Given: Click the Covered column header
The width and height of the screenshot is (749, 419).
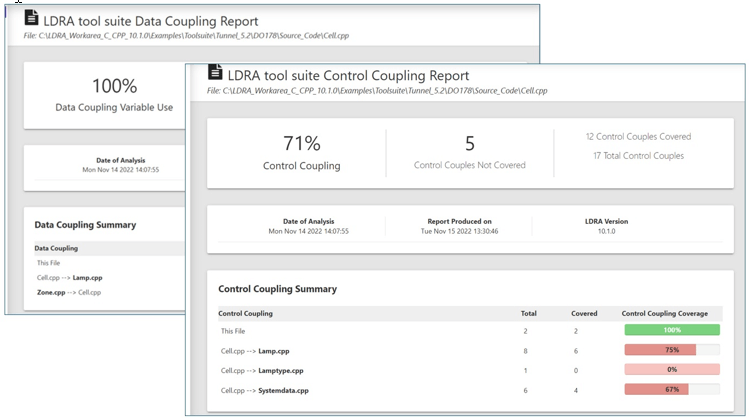Looking at the screenshot, I should coord(584,313).
